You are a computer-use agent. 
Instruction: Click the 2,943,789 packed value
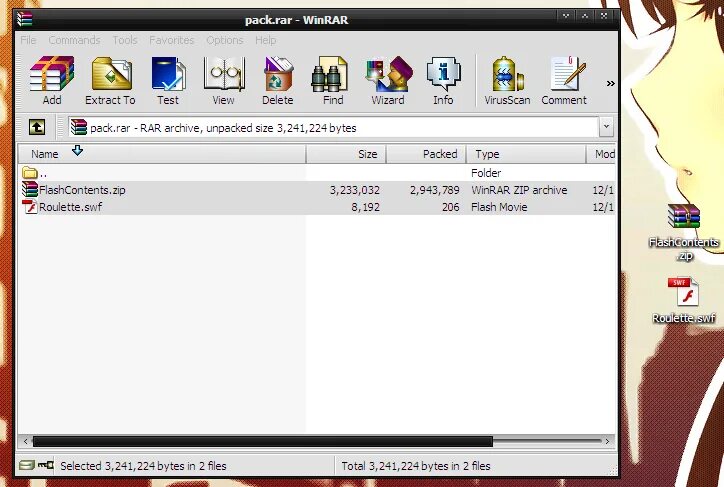pos(434,190)
